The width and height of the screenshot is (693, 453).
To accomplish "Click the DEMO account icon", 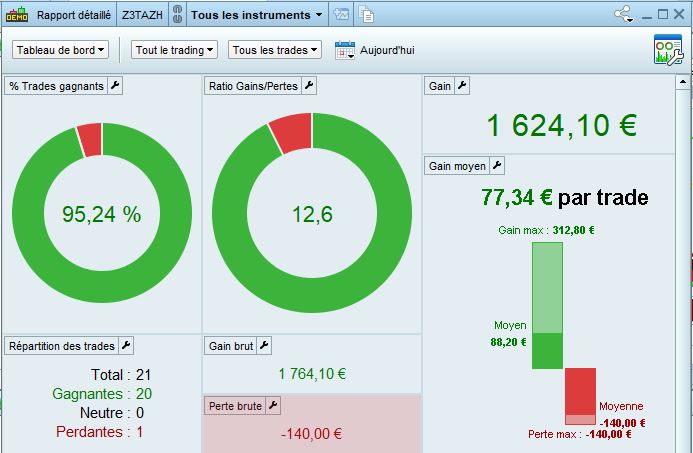I will pyautogui.click(x=17, y=15).
